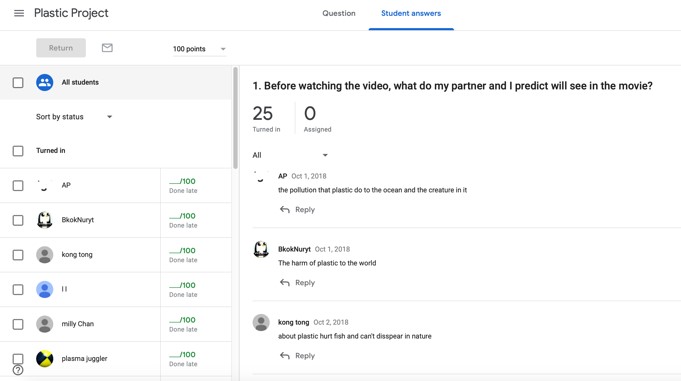Click the Return button

pyautogui.click(x=61, y=48)
